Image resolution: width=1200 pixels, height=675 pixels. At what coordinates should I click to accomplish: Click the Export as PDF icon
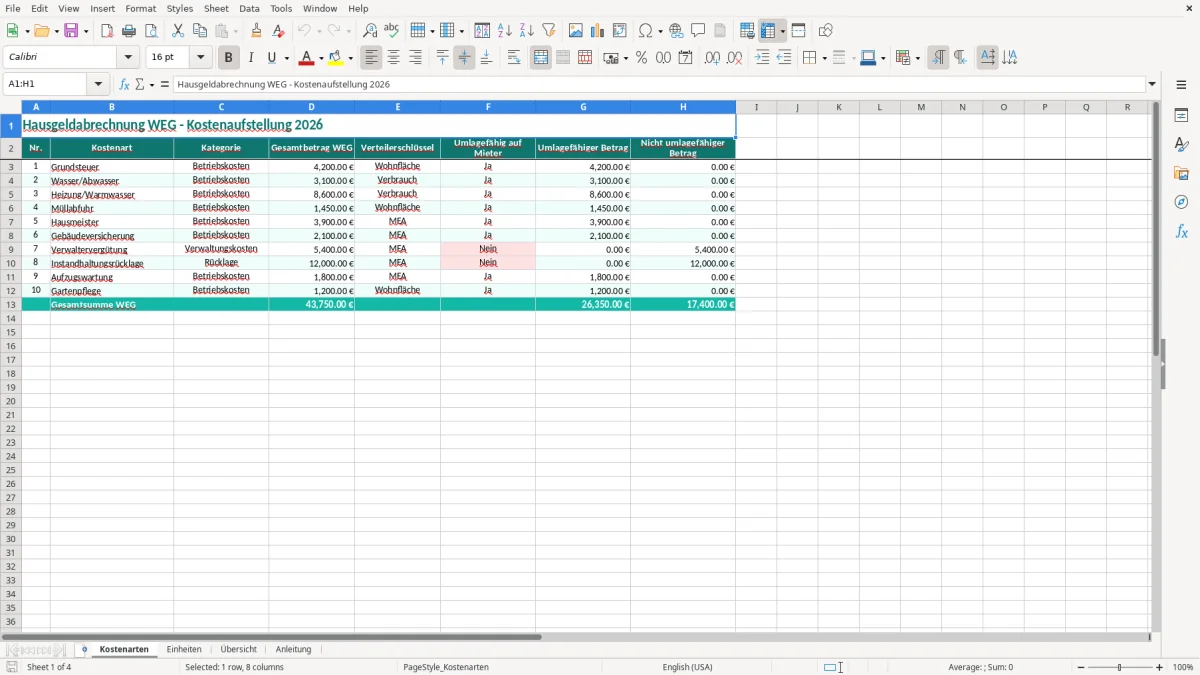pos(107,31)
